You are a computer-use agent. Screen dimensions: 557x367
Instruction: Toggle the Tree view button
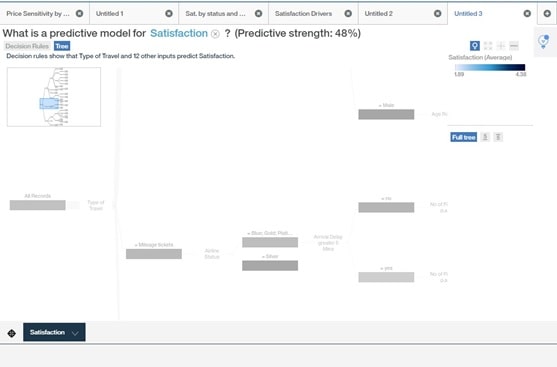point(62,46)
